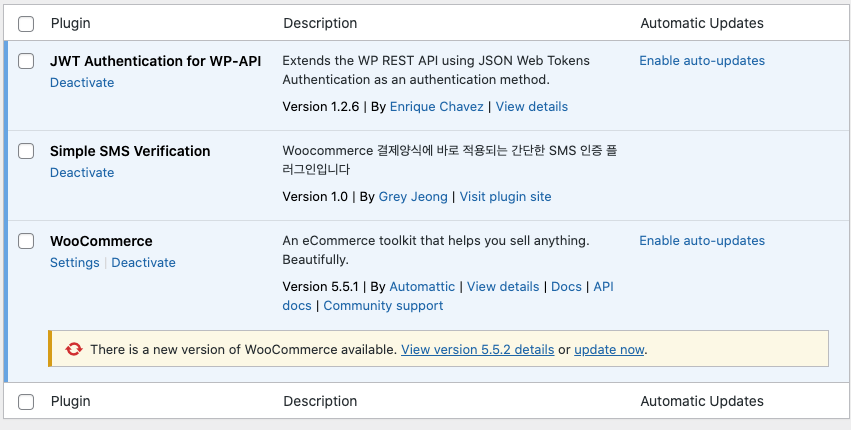The image size is (851, 430).
Task: View details for JWT Authentication plugin
Action: click(532, 106)
